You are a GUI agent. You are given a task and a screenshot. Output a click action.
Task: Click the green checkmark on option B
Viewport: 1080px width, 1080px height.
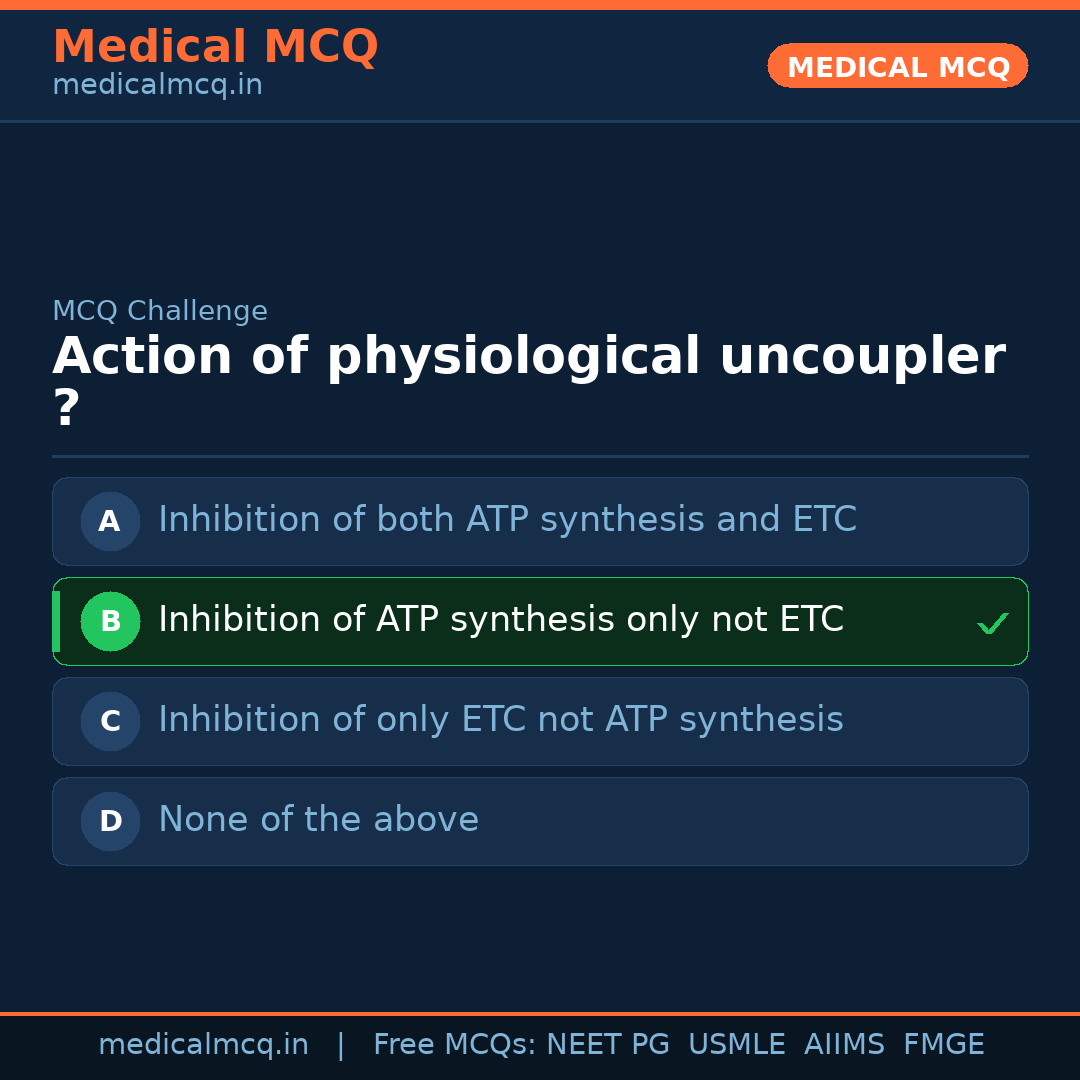[992, 624]
